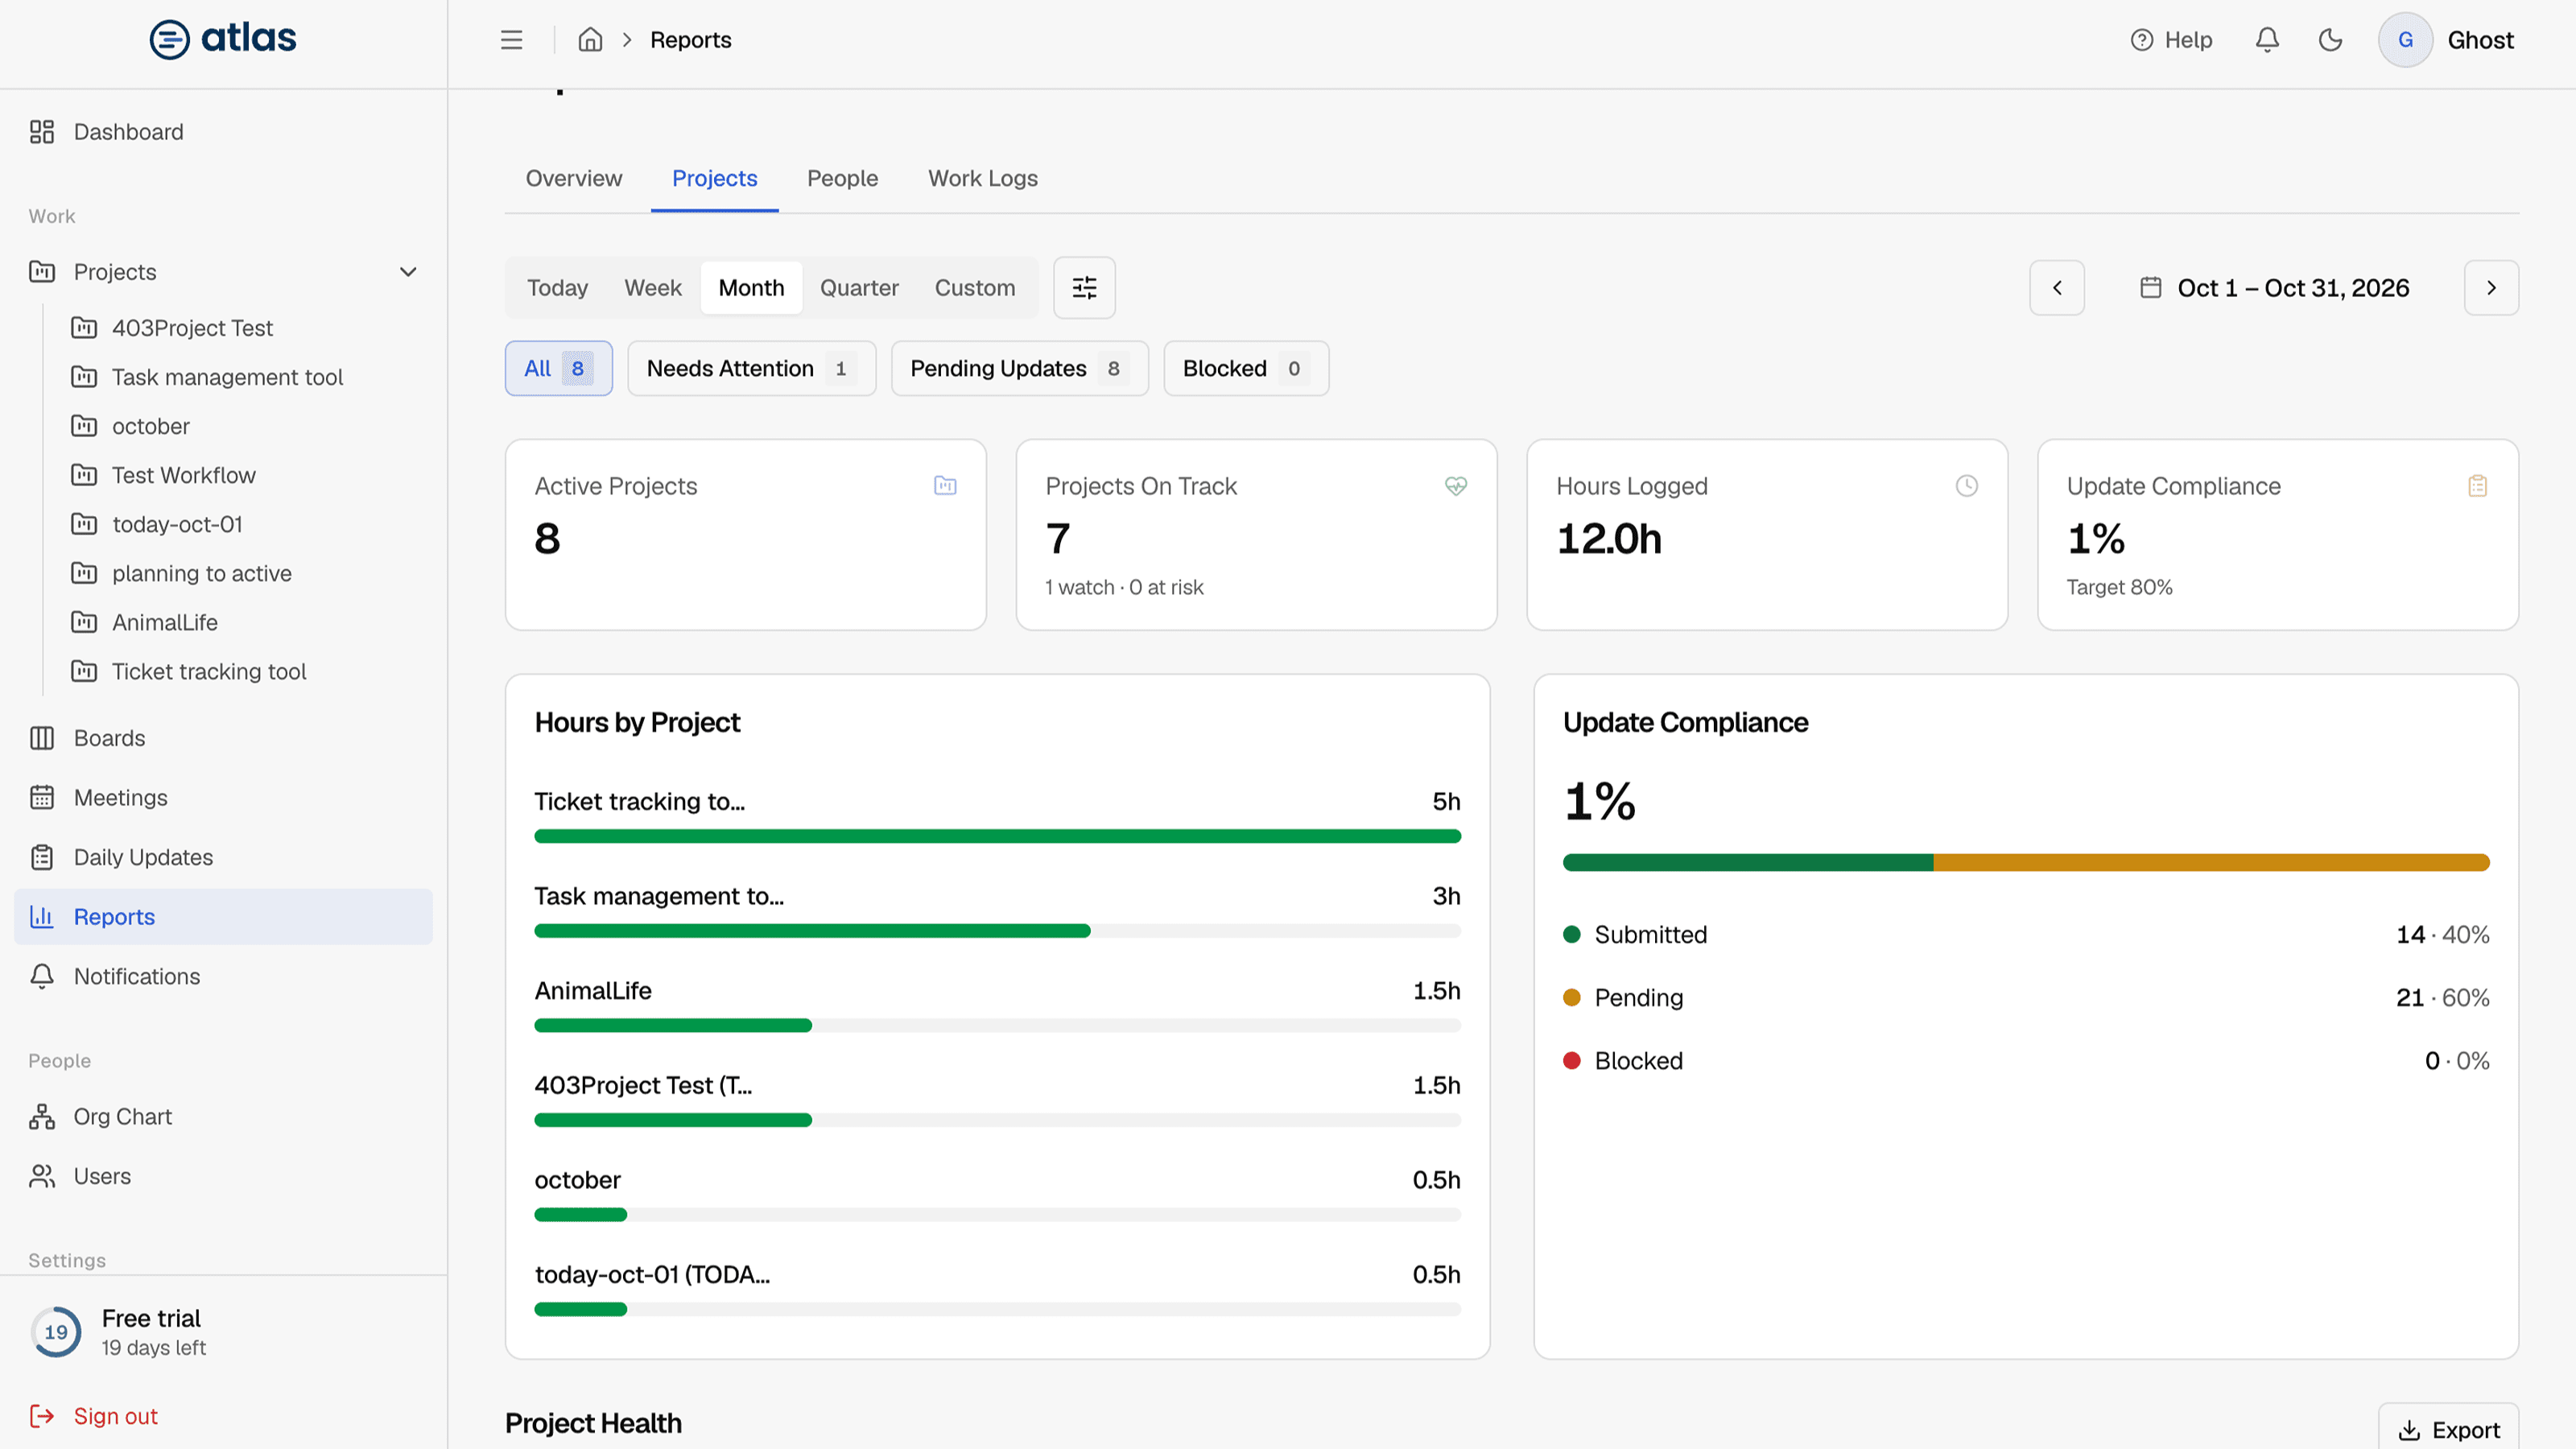This screenshot has height=1449, width=2576.
Task: Click the atlas logo
Action: (x=222, y=39)
